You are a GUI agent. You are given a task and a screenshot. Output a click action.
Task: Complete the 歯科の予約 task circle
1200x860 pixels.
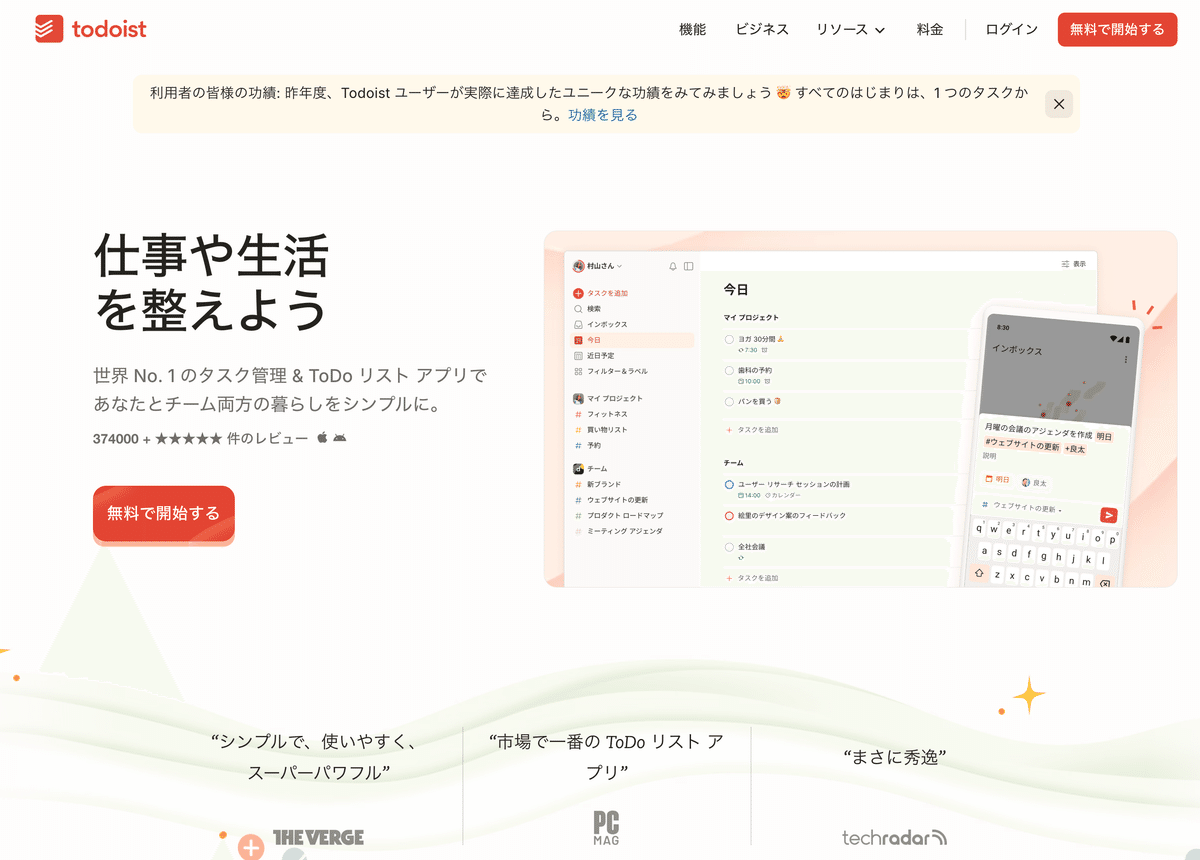click(729, 370)
